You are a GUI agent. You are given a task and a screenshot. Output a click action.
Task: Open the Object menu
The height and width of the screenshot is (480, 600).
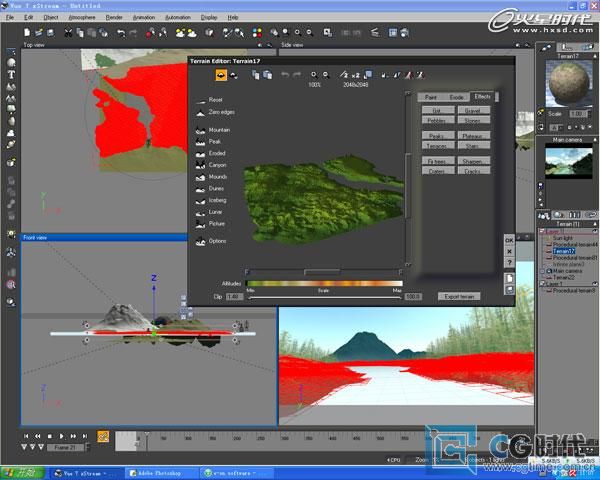click(51, 17)
